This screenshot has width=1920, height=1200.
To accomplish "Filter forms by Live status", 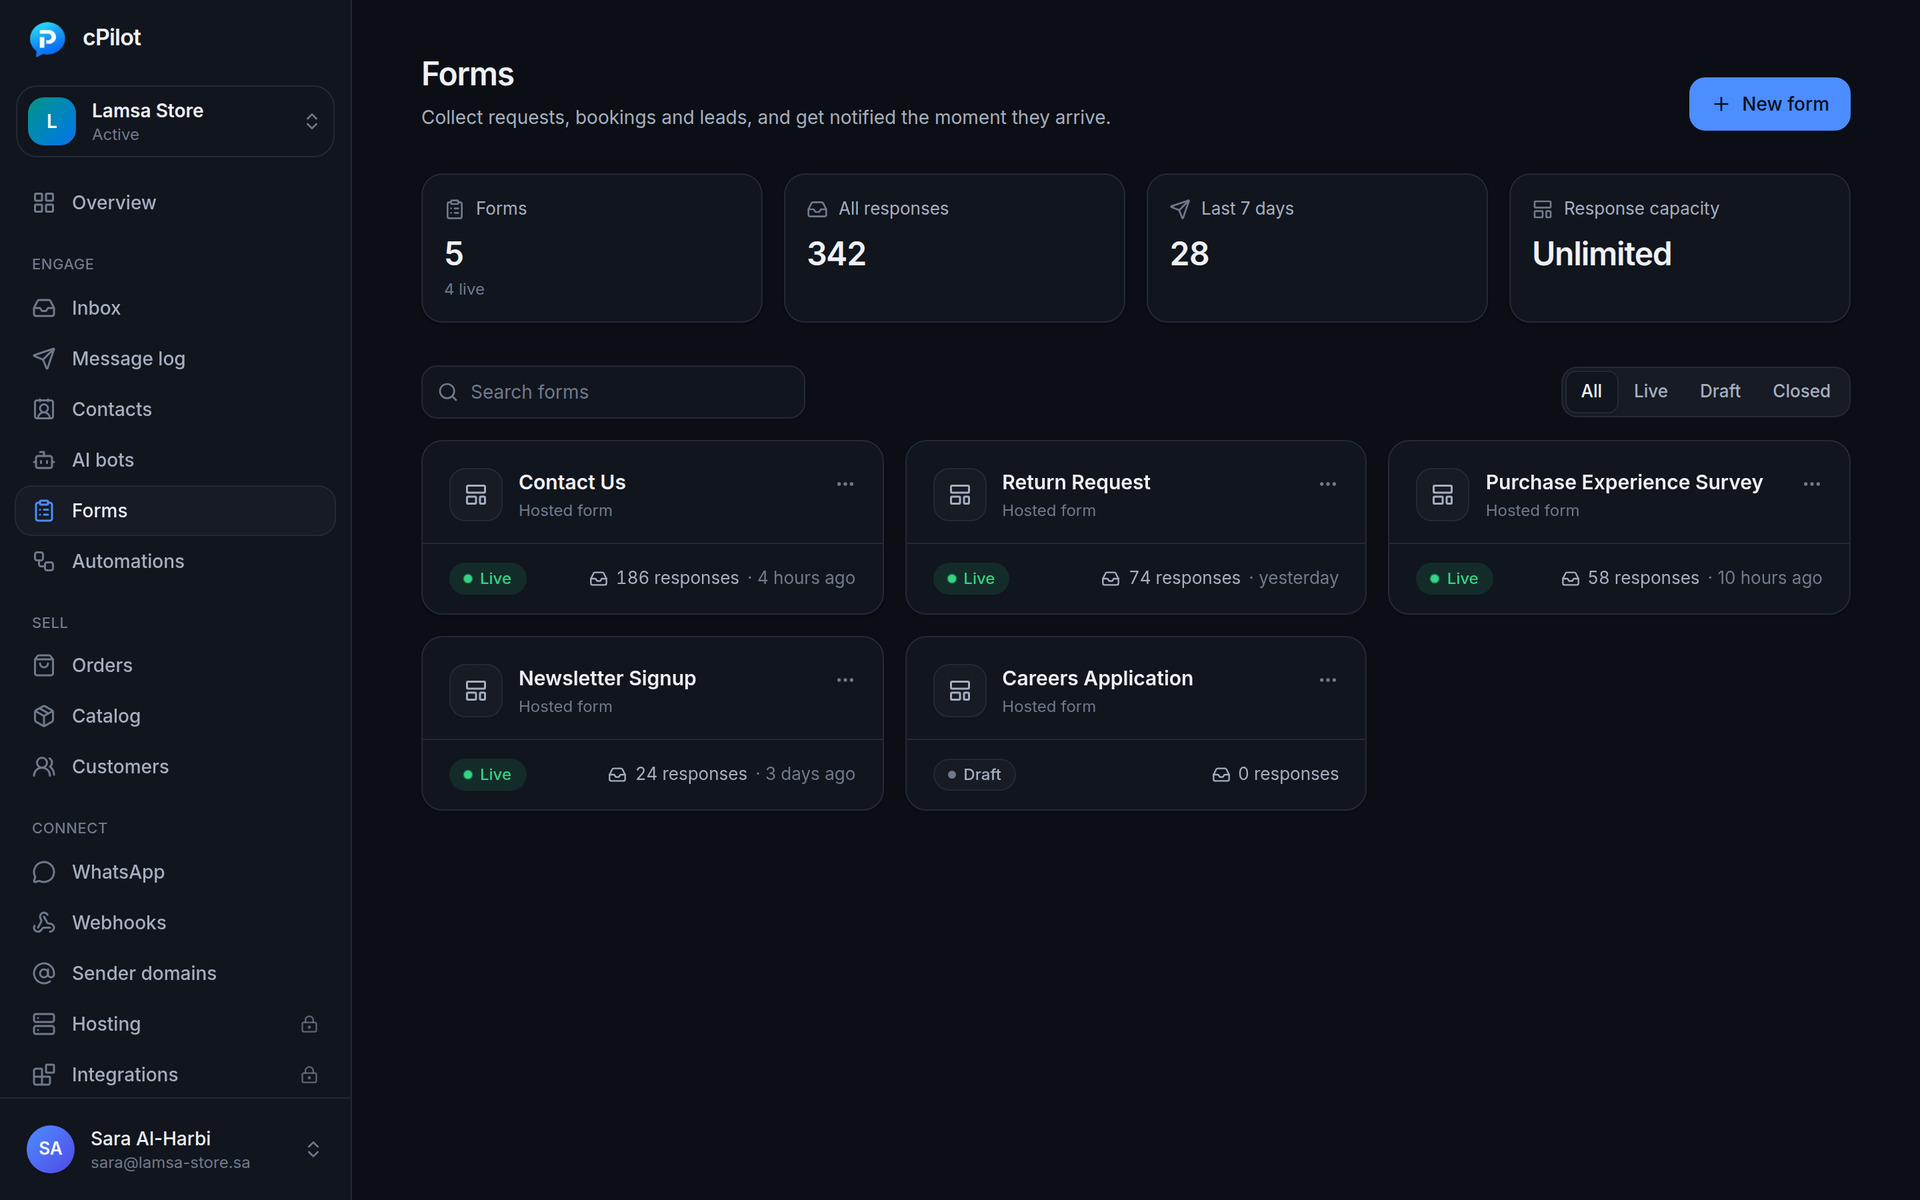I will [x=1650, y=392].
